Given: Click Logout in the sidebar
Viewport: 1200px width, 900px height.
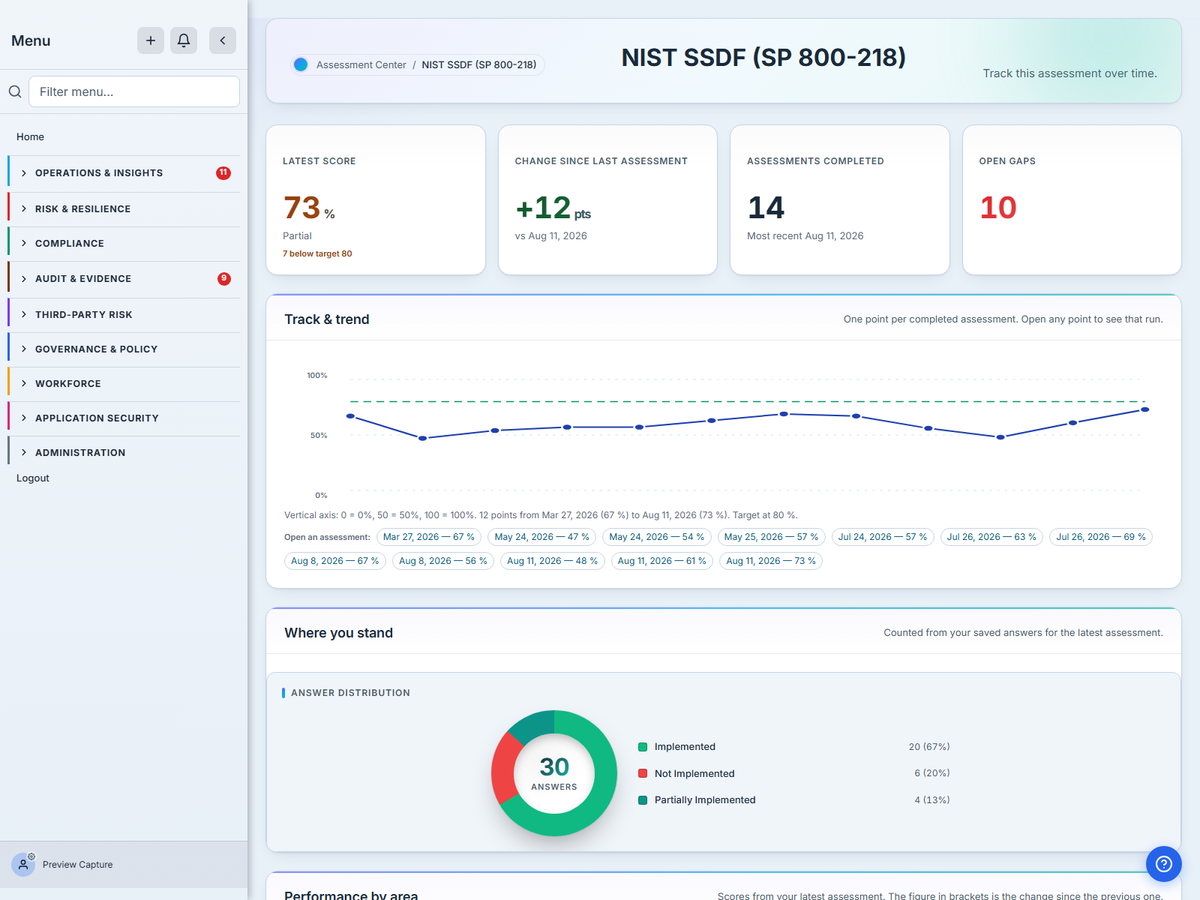Looking at the screenshot, I should click(33, 478).
